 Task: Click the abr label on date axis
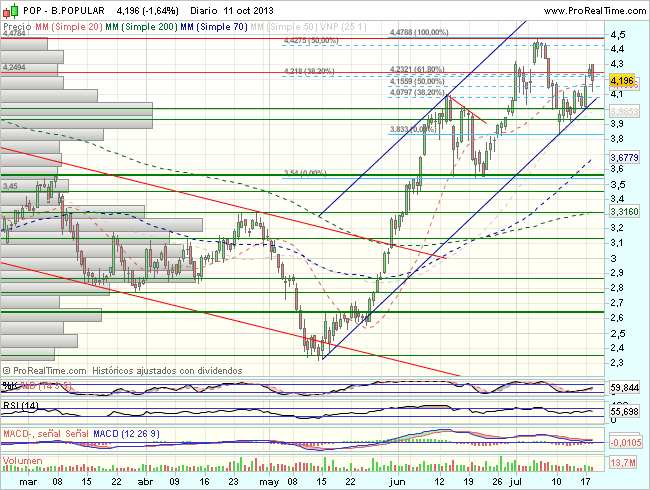pyautogui.click(x=145, y=482)
